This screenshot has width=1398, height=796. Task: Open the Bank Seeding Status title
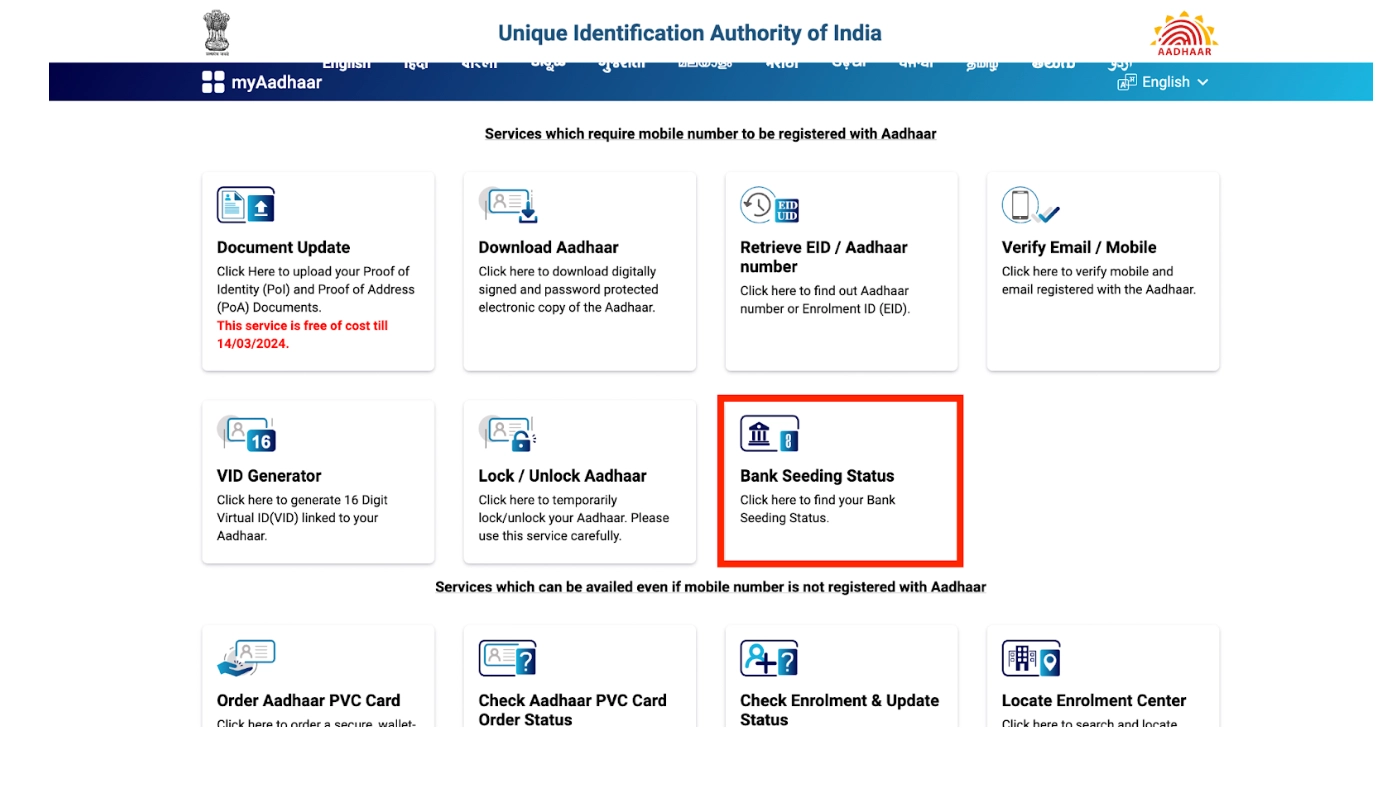(817, 476)
